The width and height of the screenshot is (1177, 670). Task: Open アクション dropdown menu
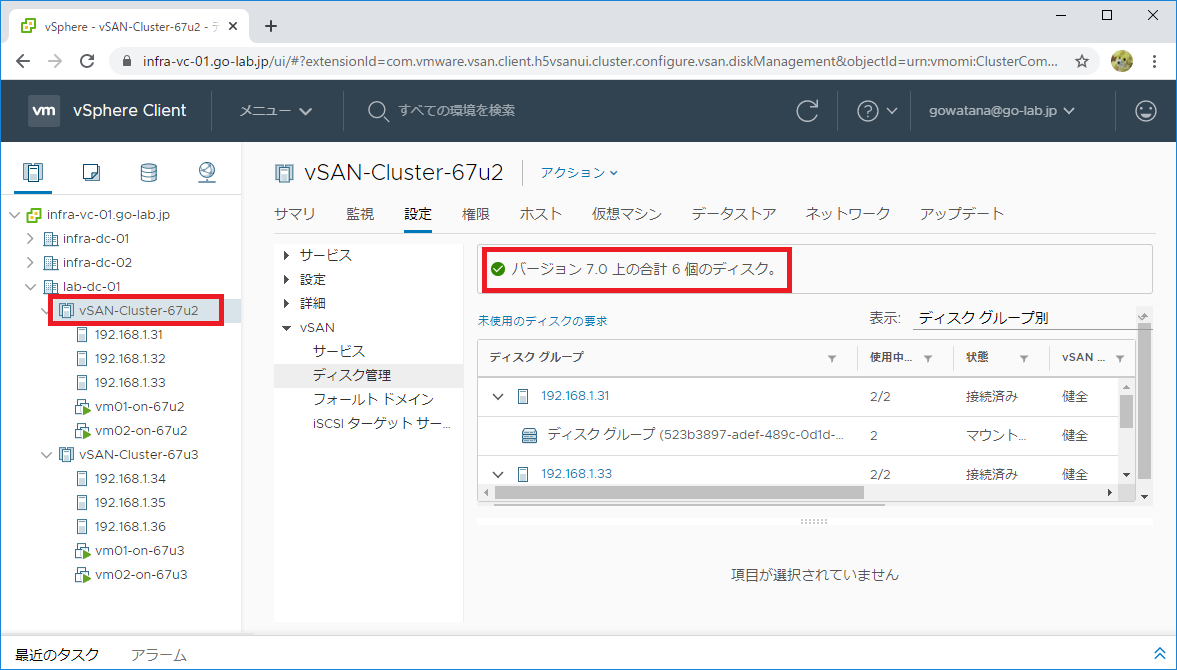pos(579,173)
